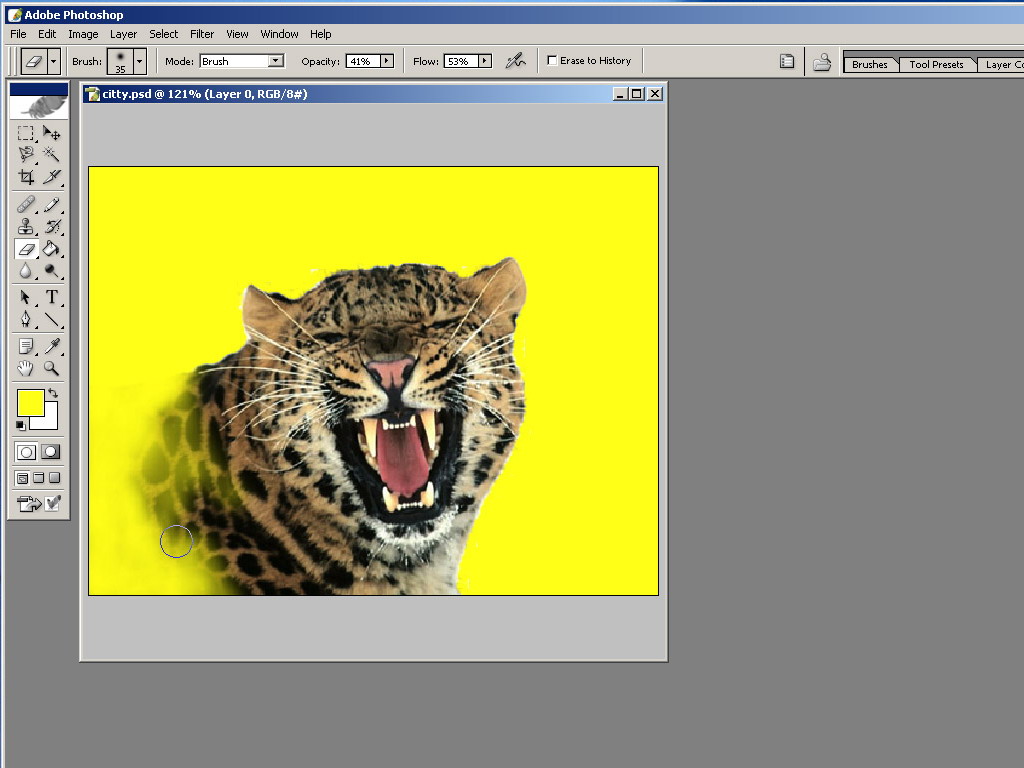Select the Move tool
This screenshot has width=1024, height=768.
(51, 133)
